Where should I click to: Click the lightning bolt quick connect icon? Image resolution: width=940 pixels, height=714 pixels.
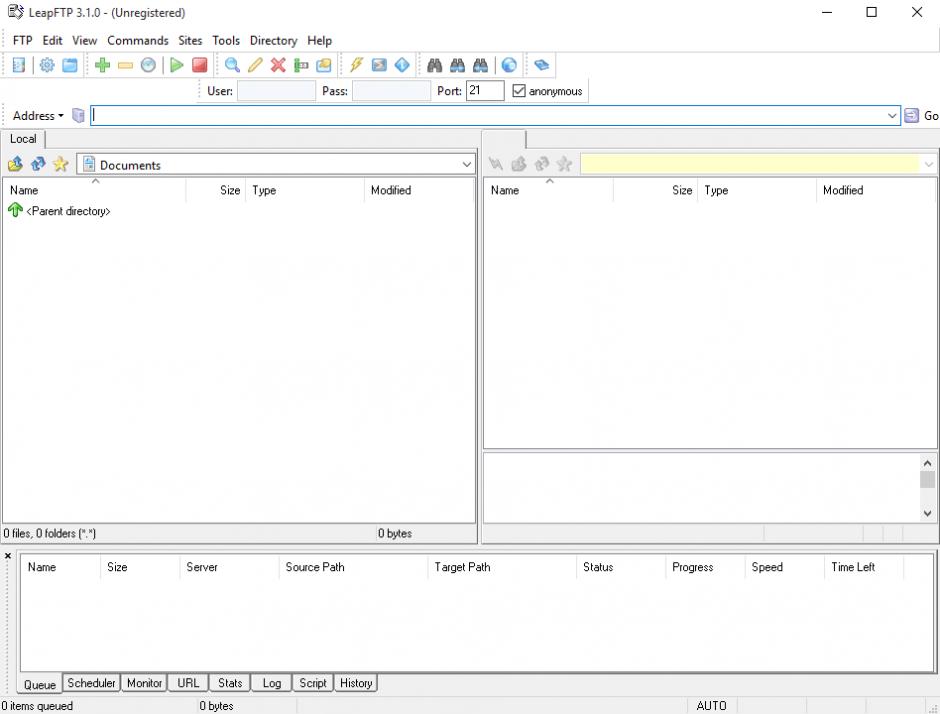pos(356,65)
